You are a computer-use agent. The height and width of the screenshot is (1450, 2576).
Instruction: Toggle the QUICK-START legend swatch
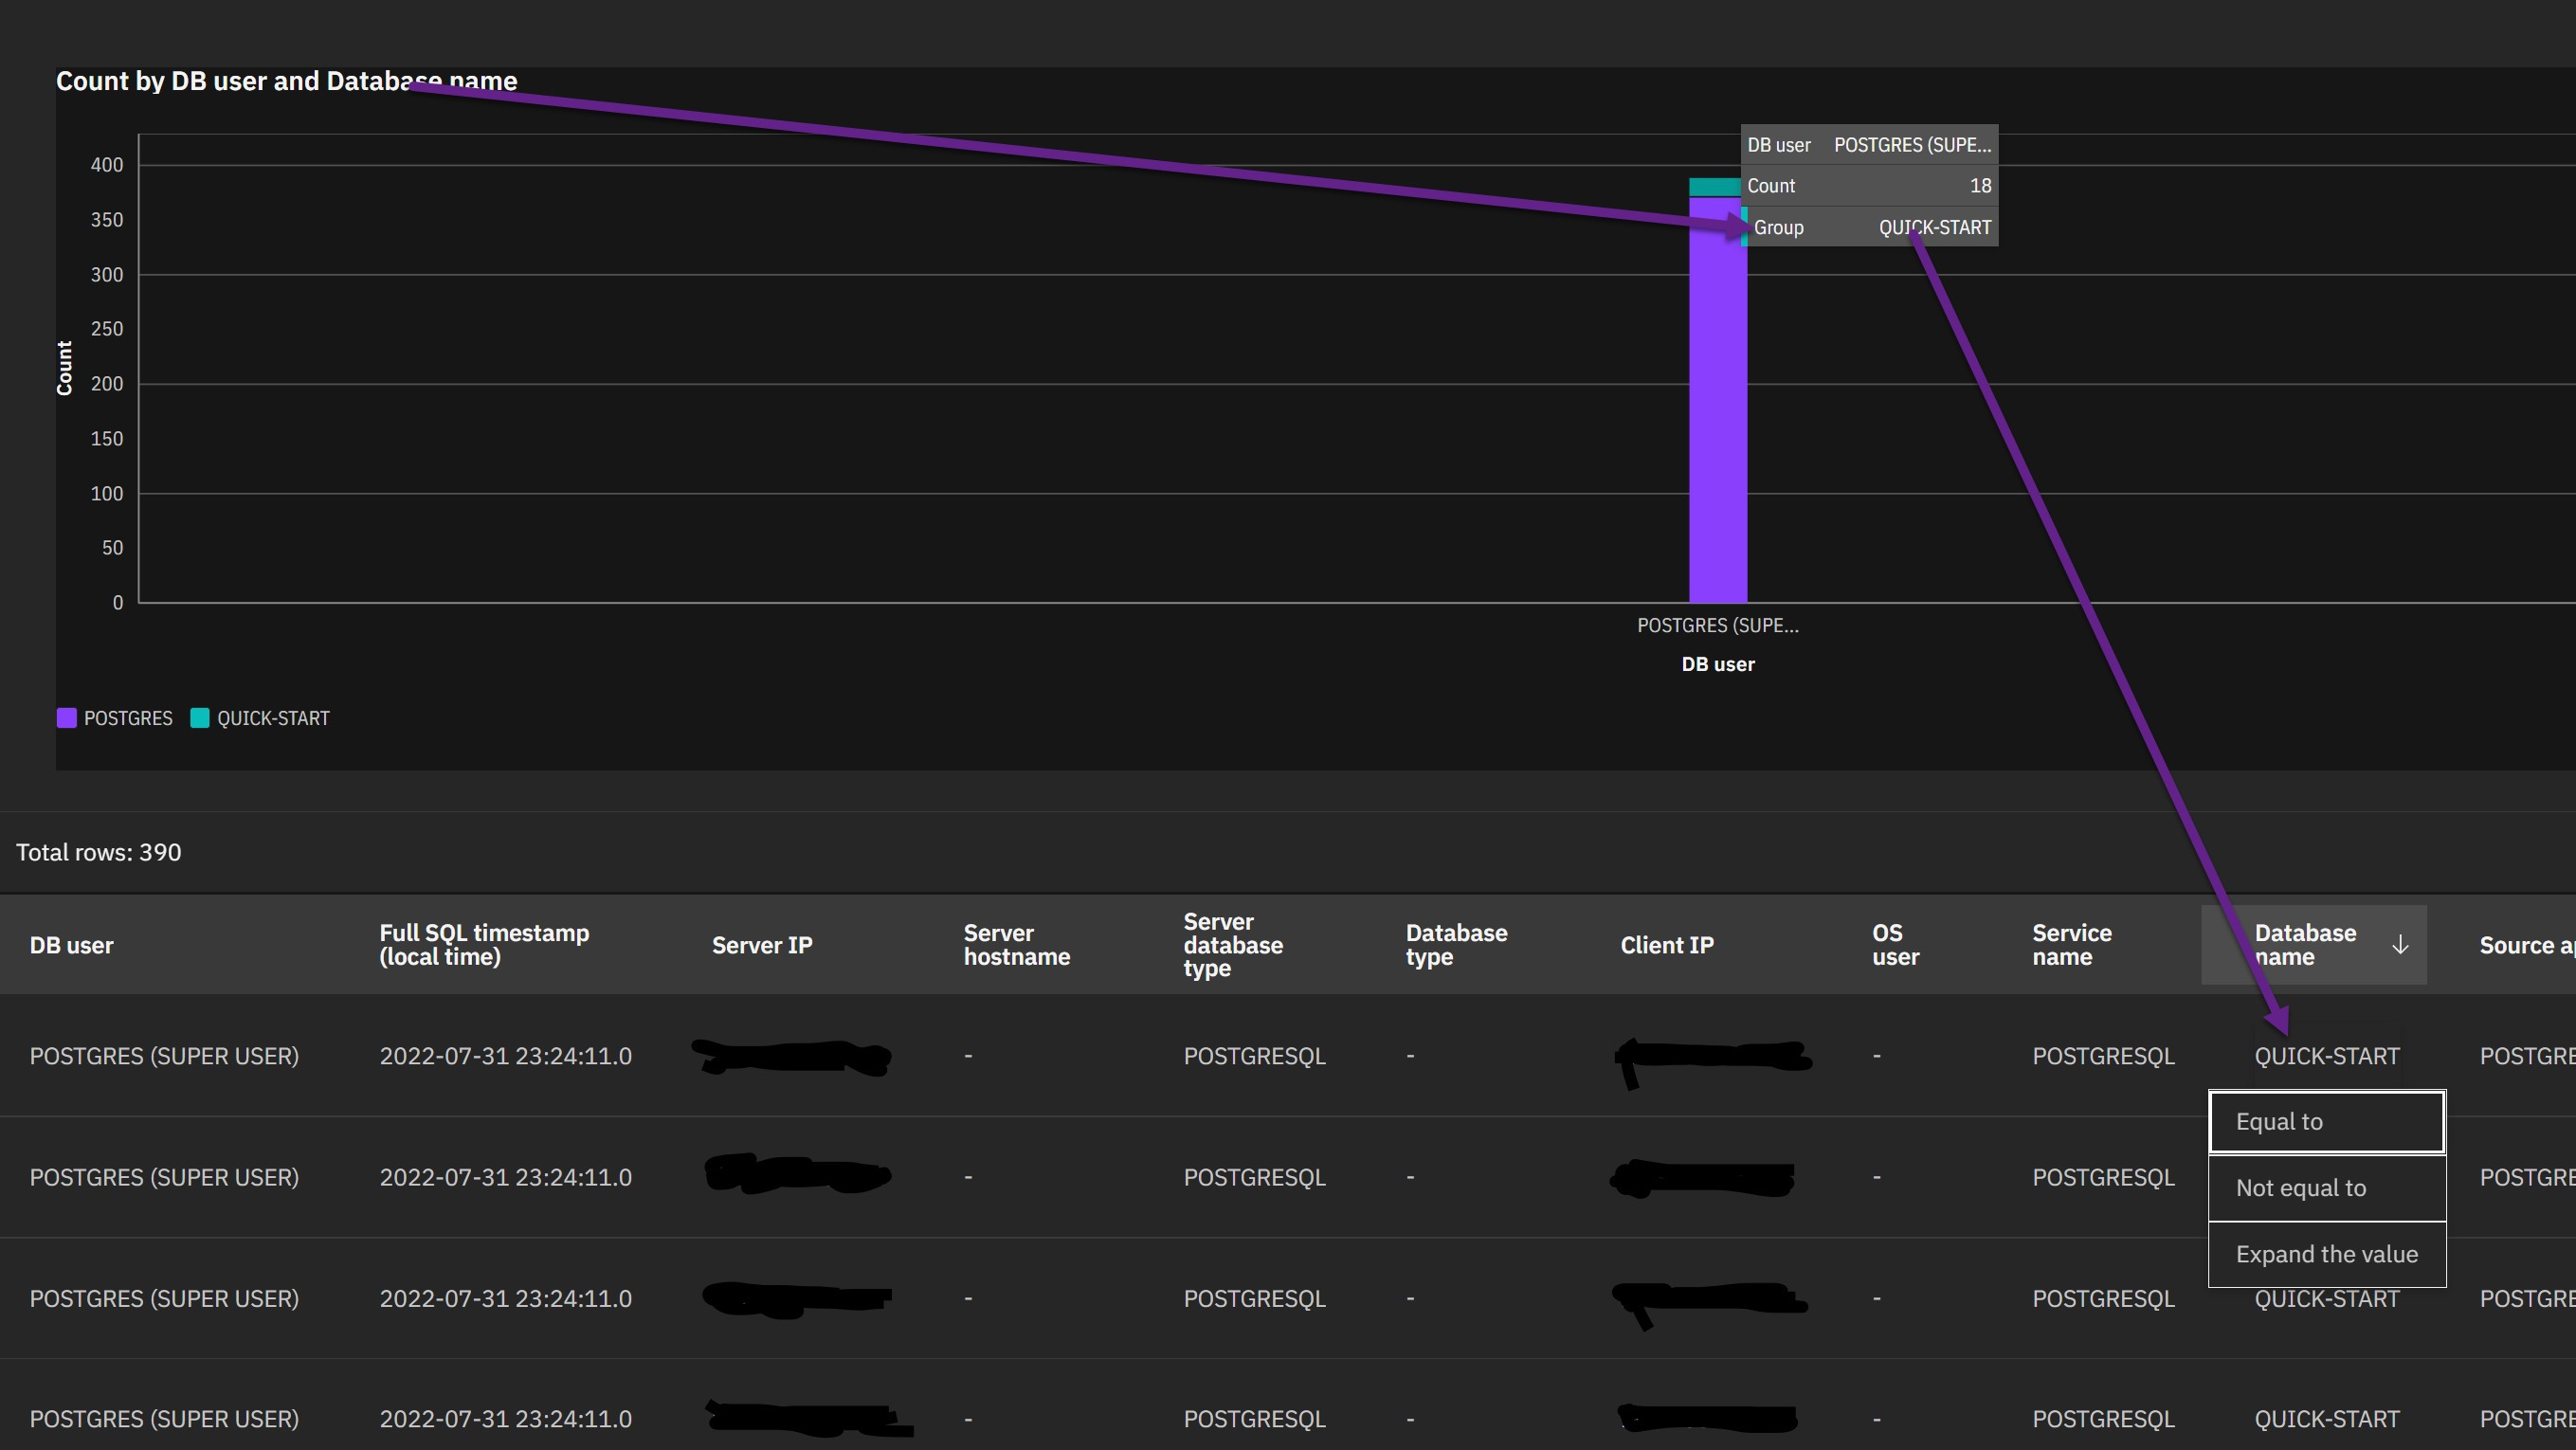tap(200, 718)
